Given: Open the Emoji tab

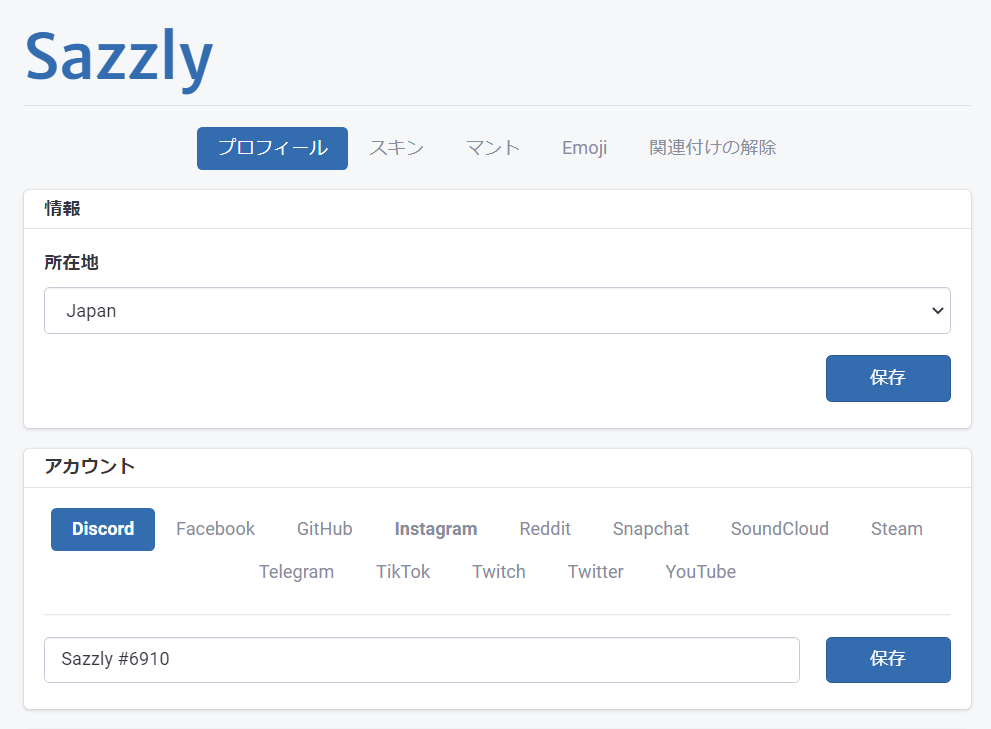Looking at the screenshot, I should (x=585, y=148).
